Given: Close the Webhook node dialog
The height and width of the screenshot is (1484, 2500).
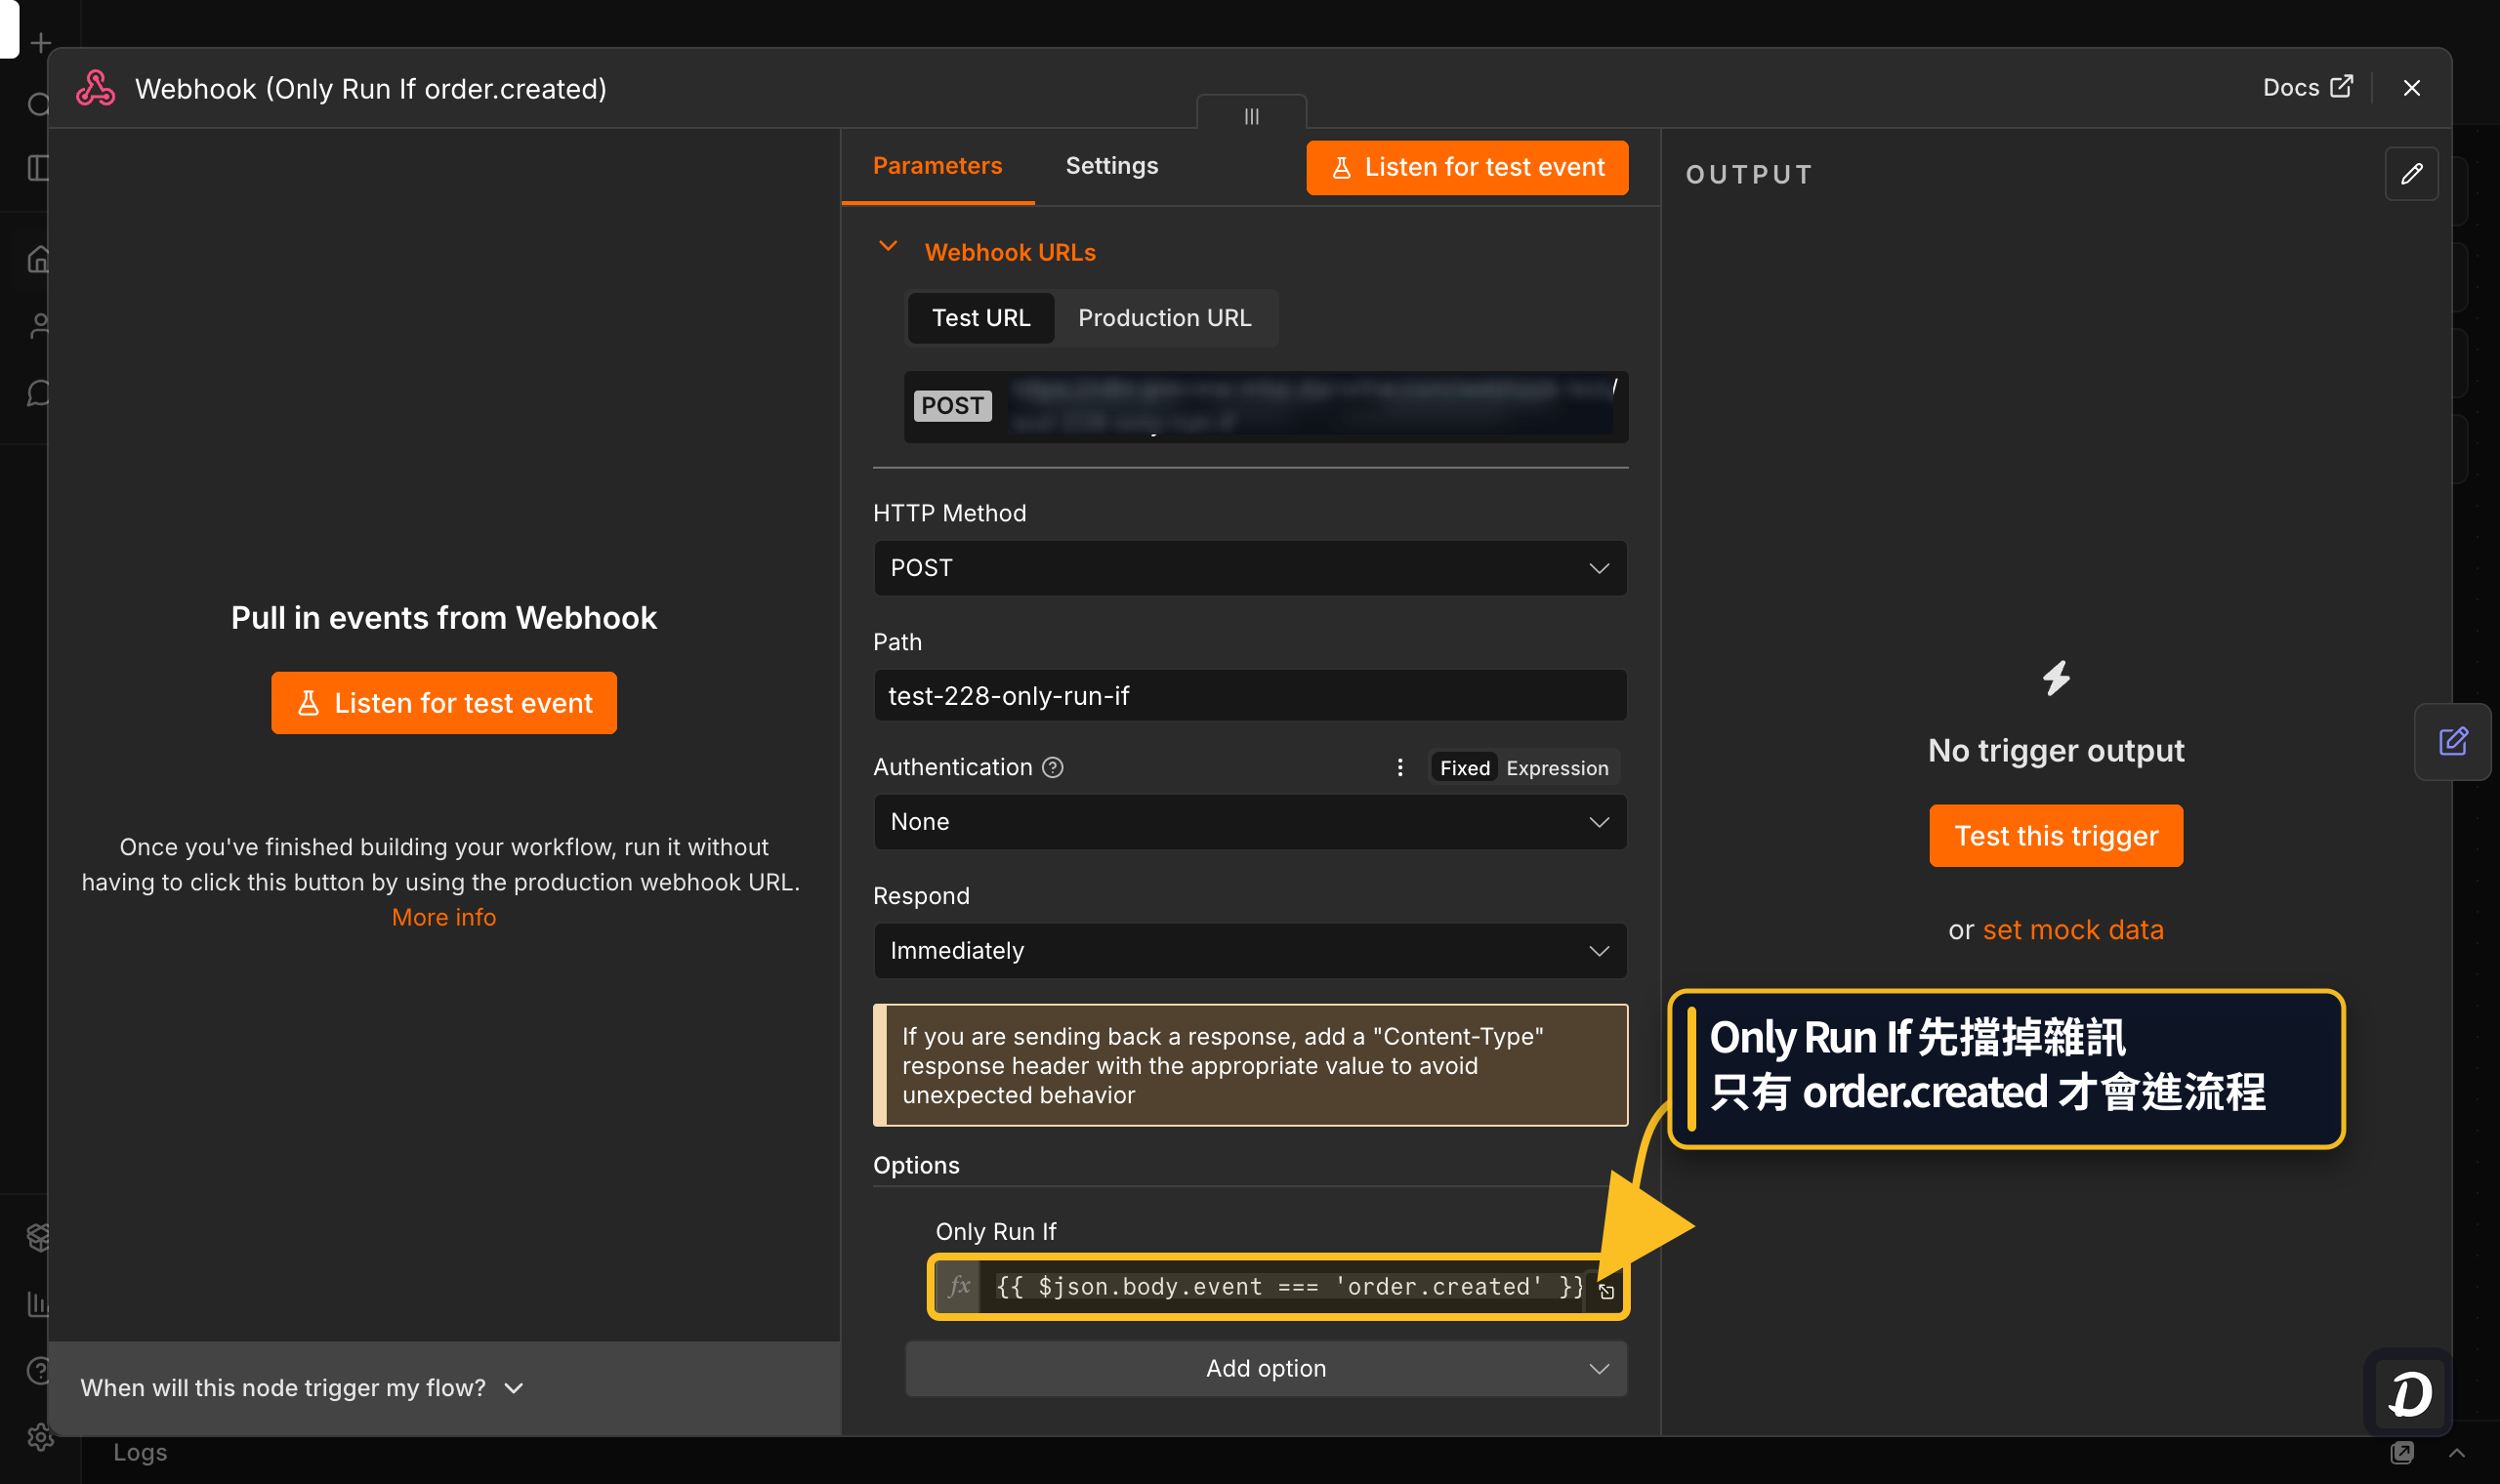Looking at the screenshot, I should tap(2411, 88).
